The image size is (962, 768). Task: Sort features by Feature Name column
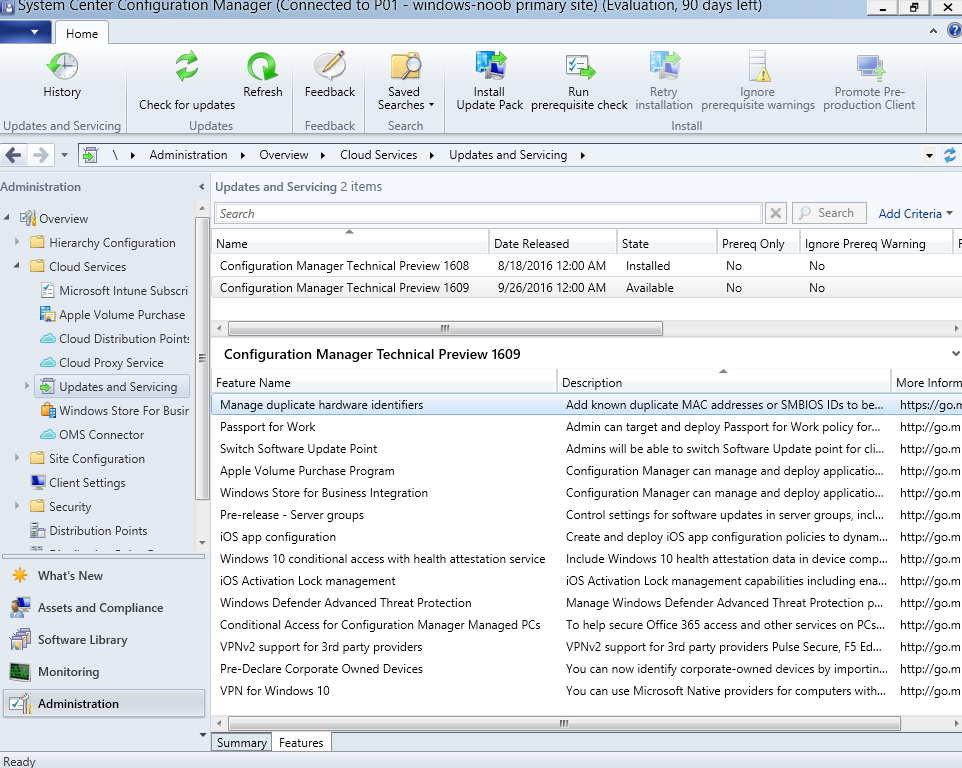(x=384, y=383)
